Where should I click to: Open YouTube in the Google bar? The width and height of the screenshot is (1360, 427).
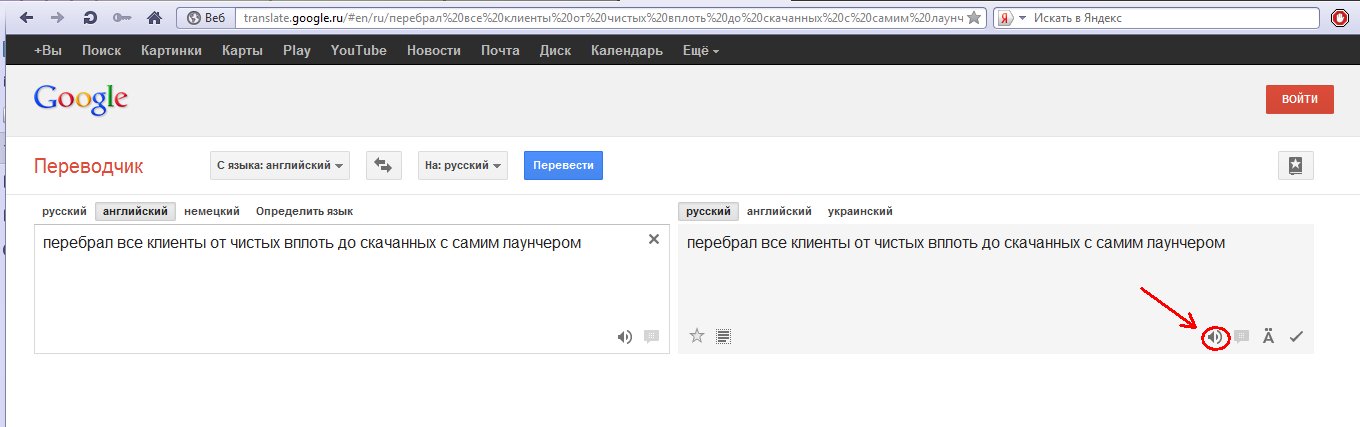pyautogui.click(x=358, y=51)
